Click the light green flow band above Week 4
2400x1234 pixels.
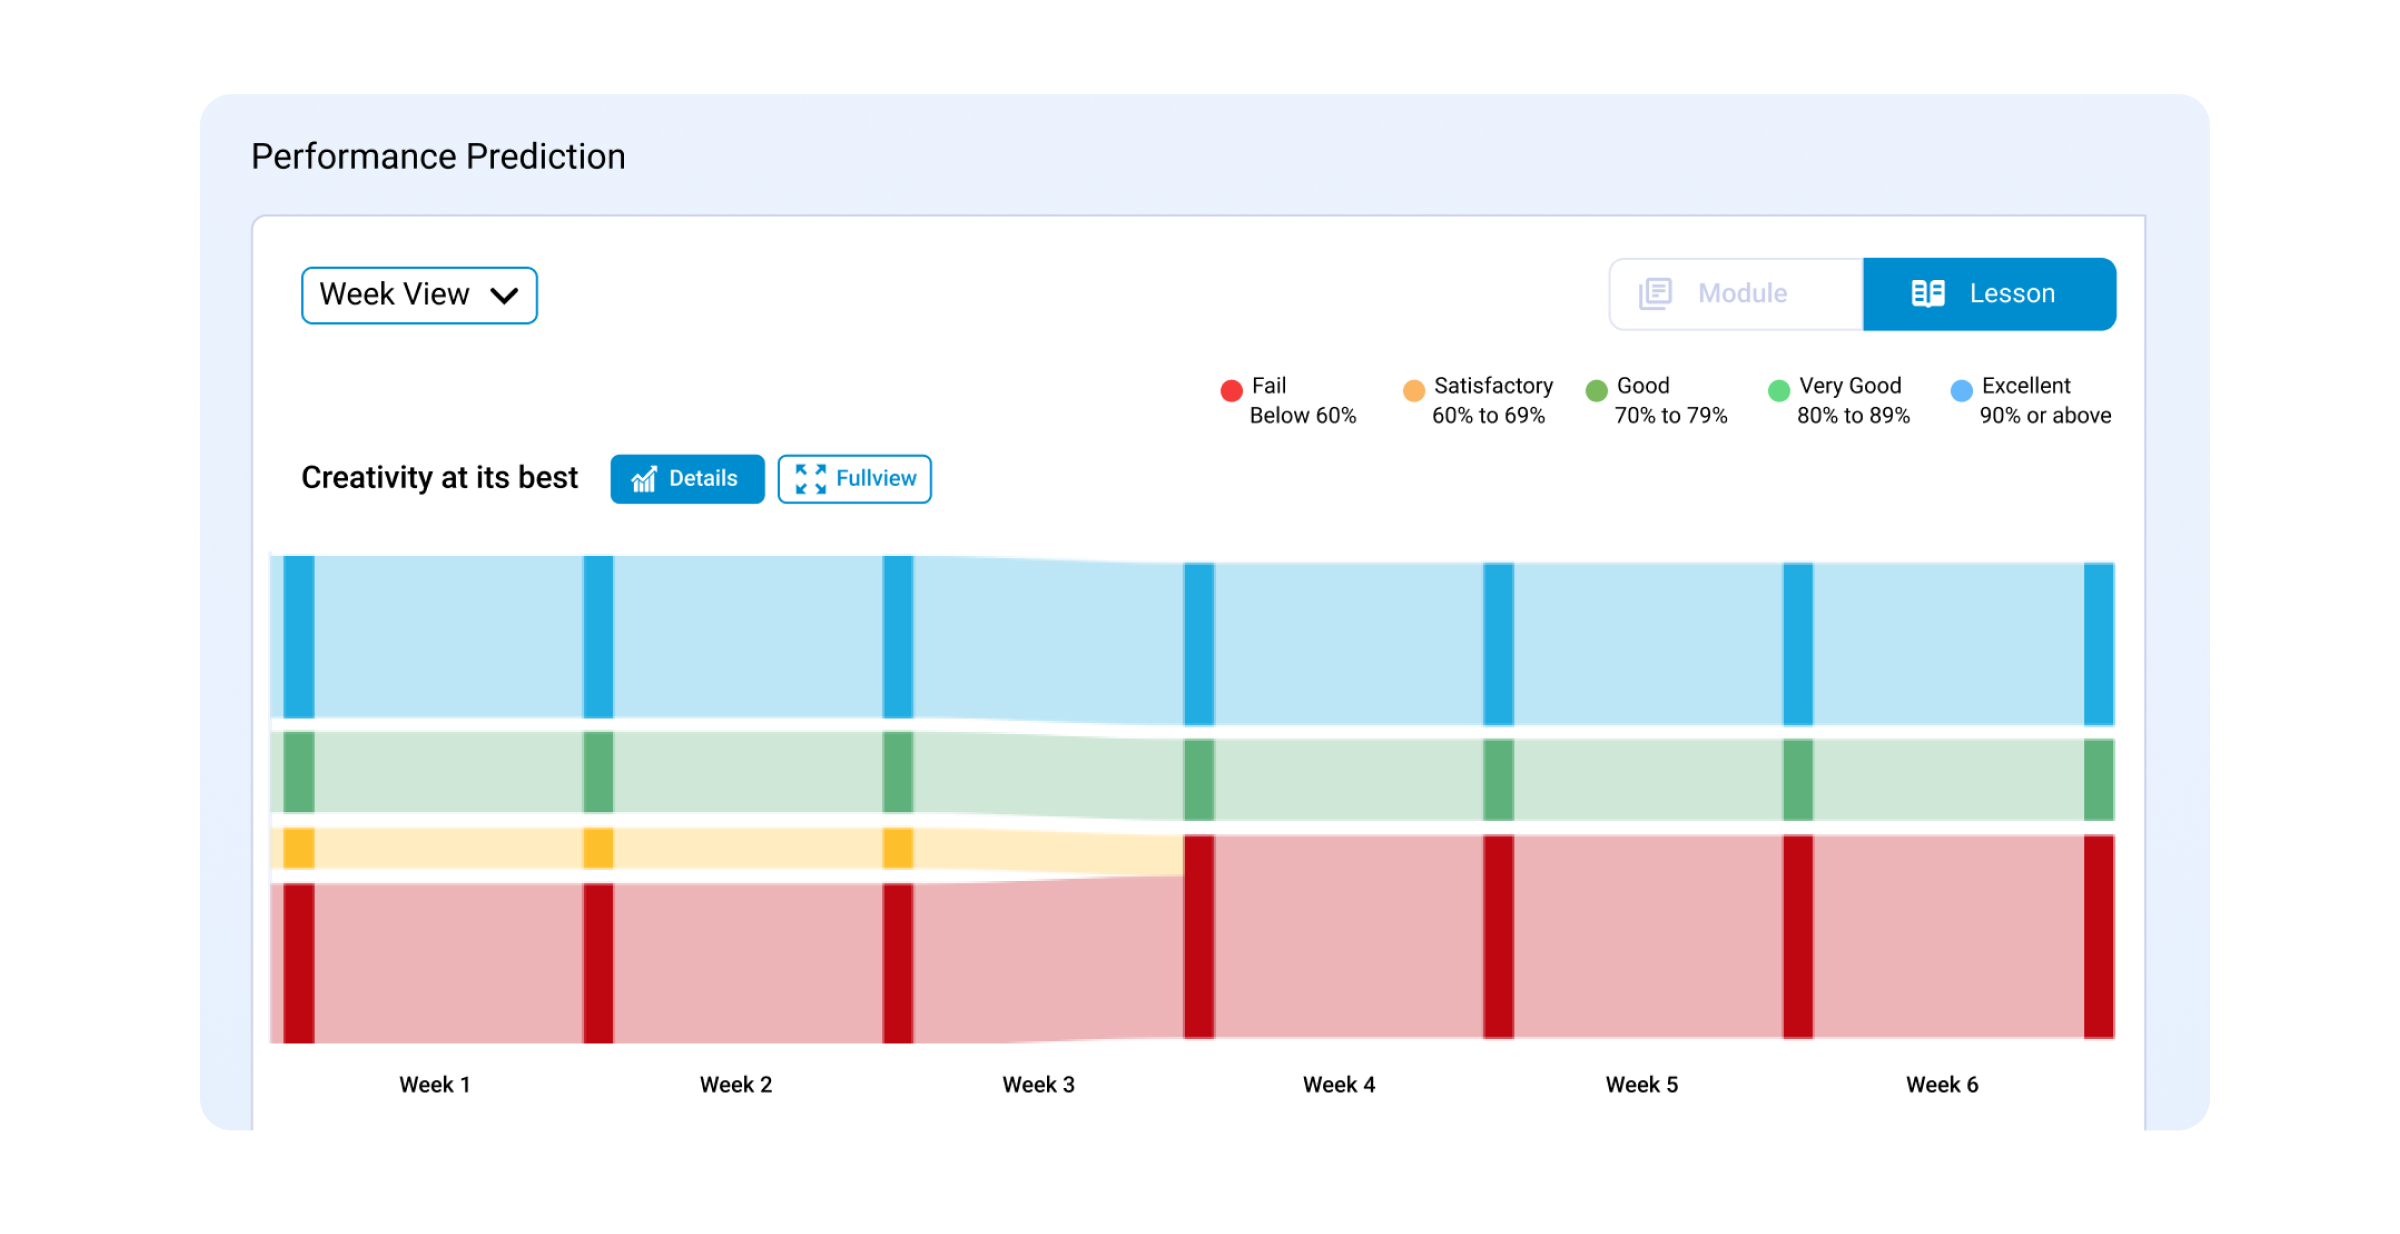pos(1348,780)
